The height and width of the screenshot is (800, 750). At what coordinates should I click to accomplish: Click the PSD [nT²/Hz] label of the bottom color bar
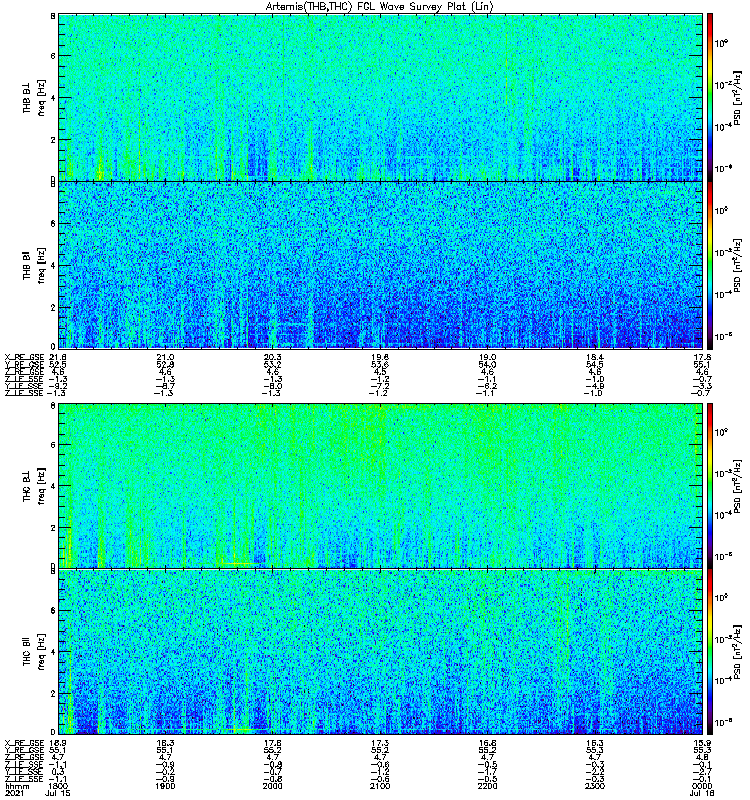737,653
